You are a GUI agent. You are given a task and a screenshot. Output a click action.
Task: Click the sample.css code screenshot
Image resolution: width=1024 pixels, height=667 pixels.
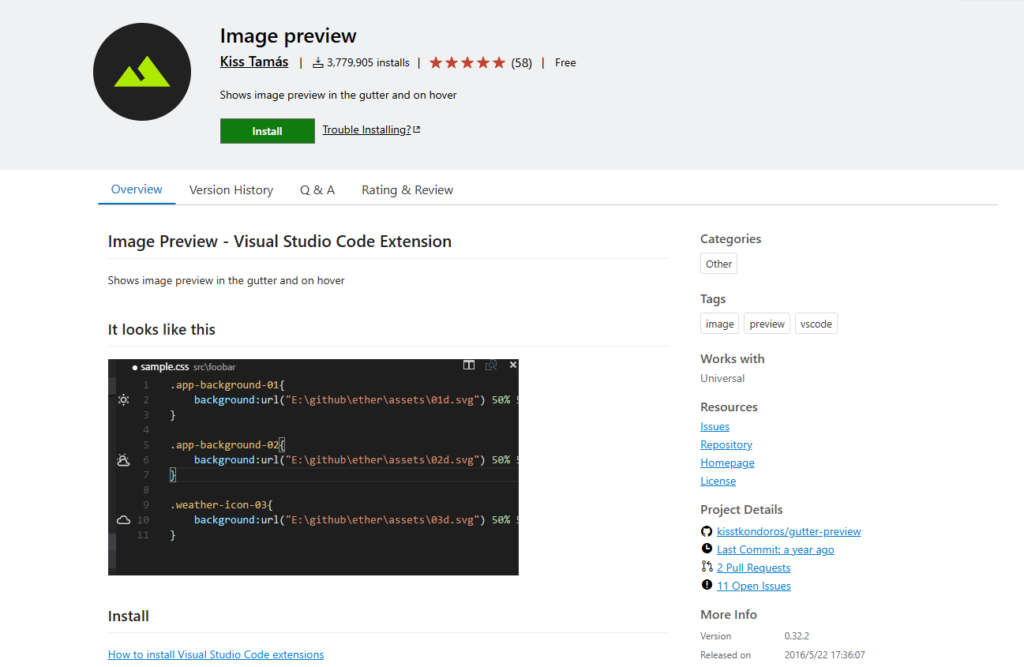pyautogui.click(x=313, y=467)
